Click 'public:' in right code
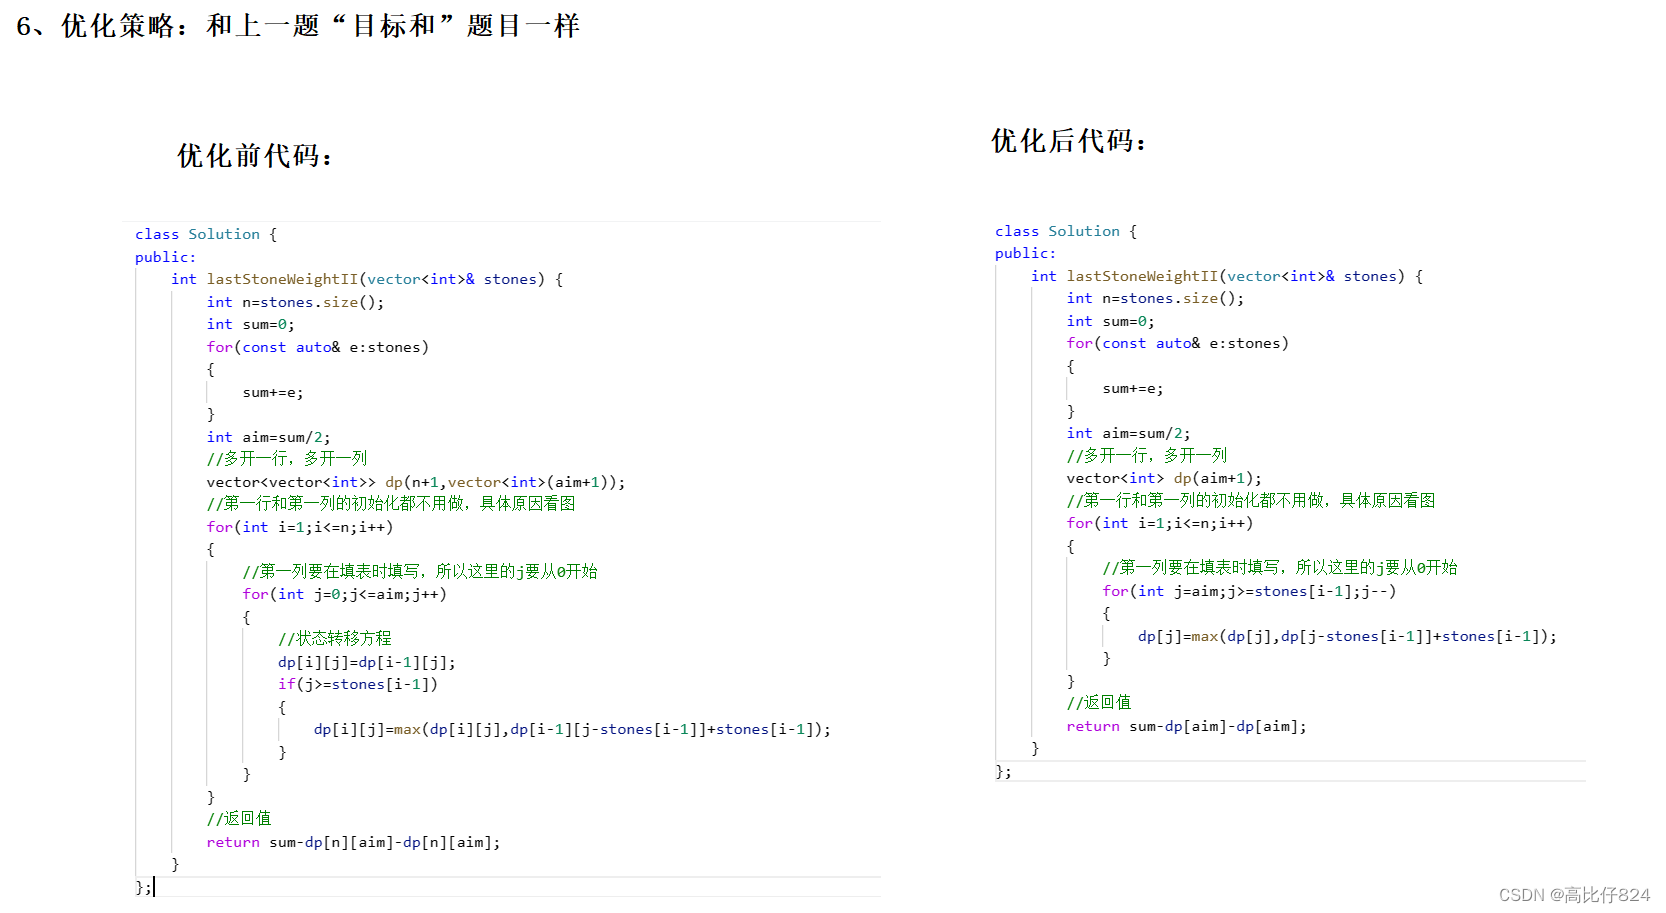 [1026, 253]
